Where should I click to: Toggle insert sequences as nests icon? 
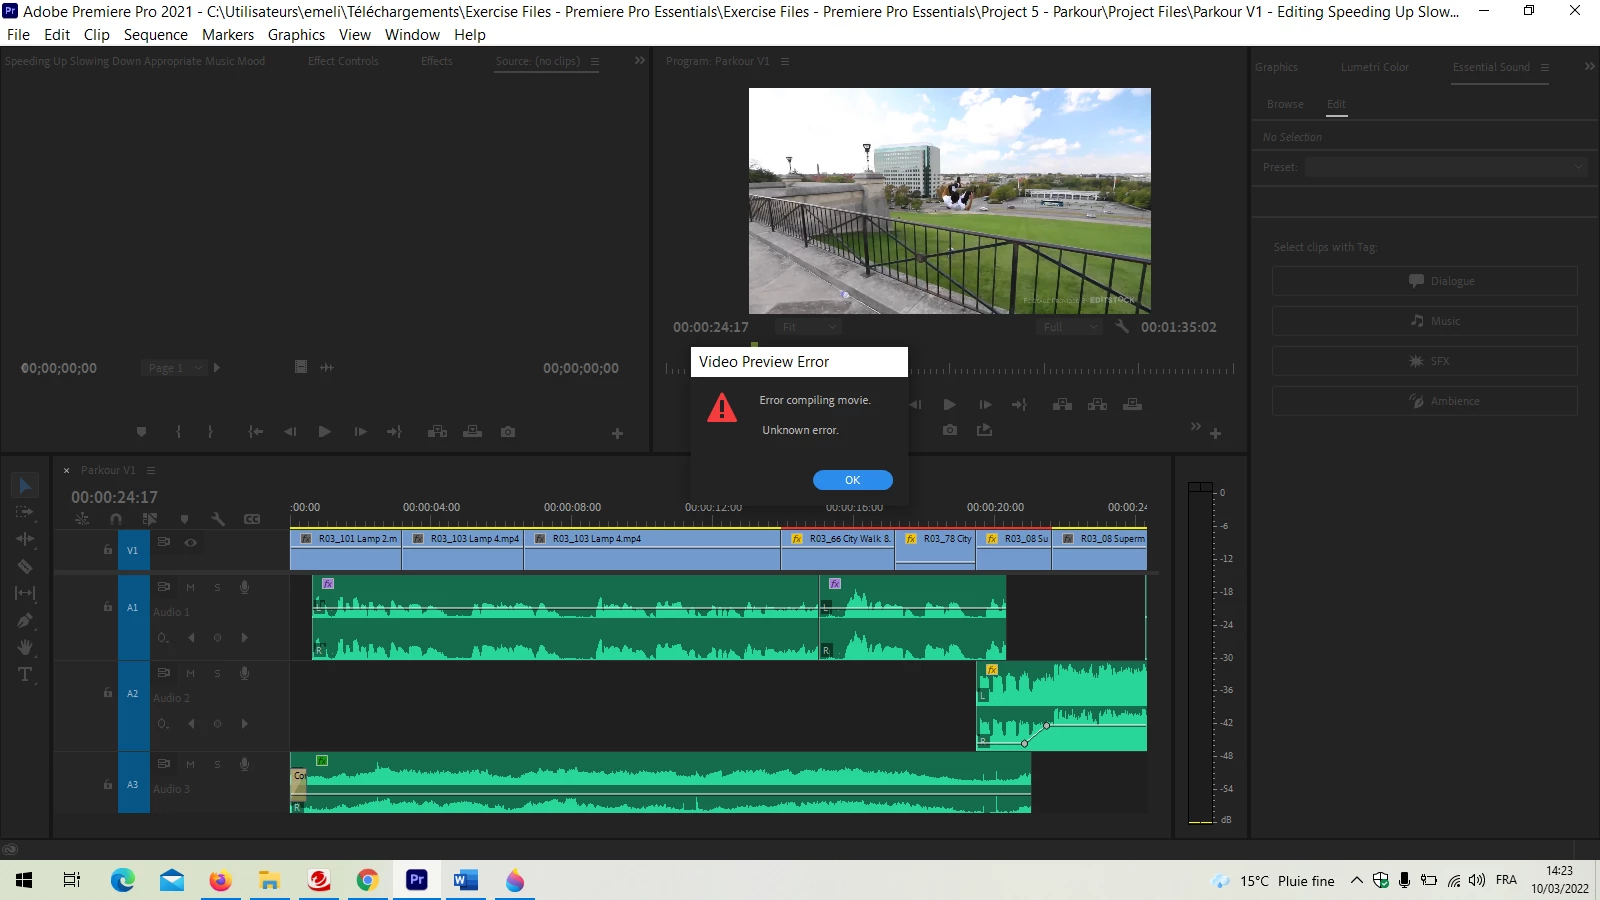click(82, 519)
